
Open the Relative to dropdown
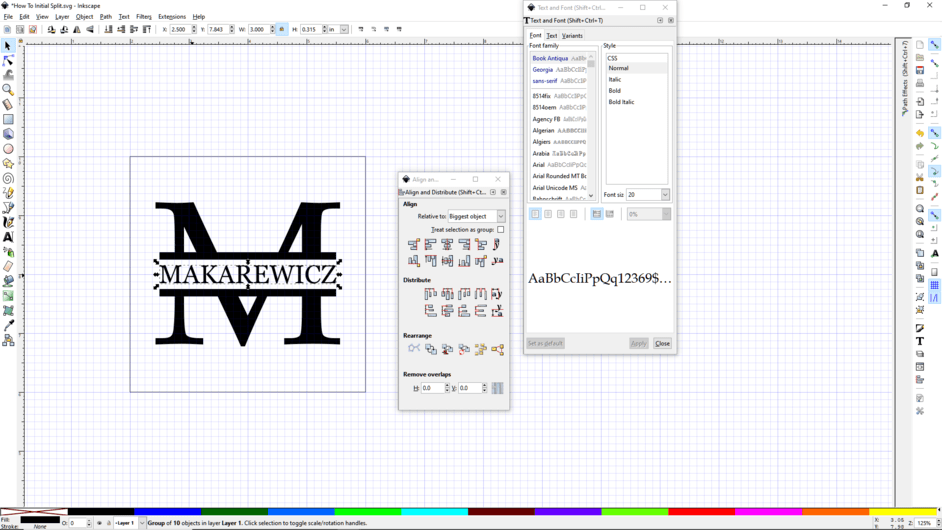pos(477,216)
